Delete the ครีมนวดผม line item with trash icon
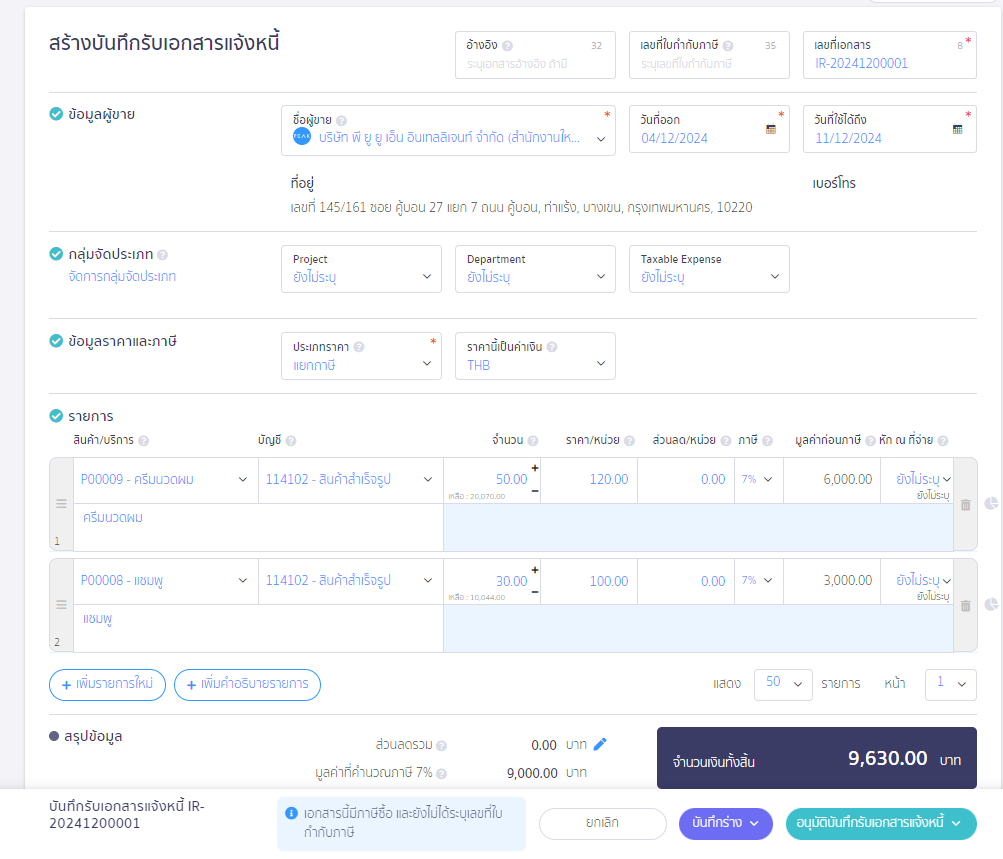The image size is (1003, 859). [x=964, y=506]
